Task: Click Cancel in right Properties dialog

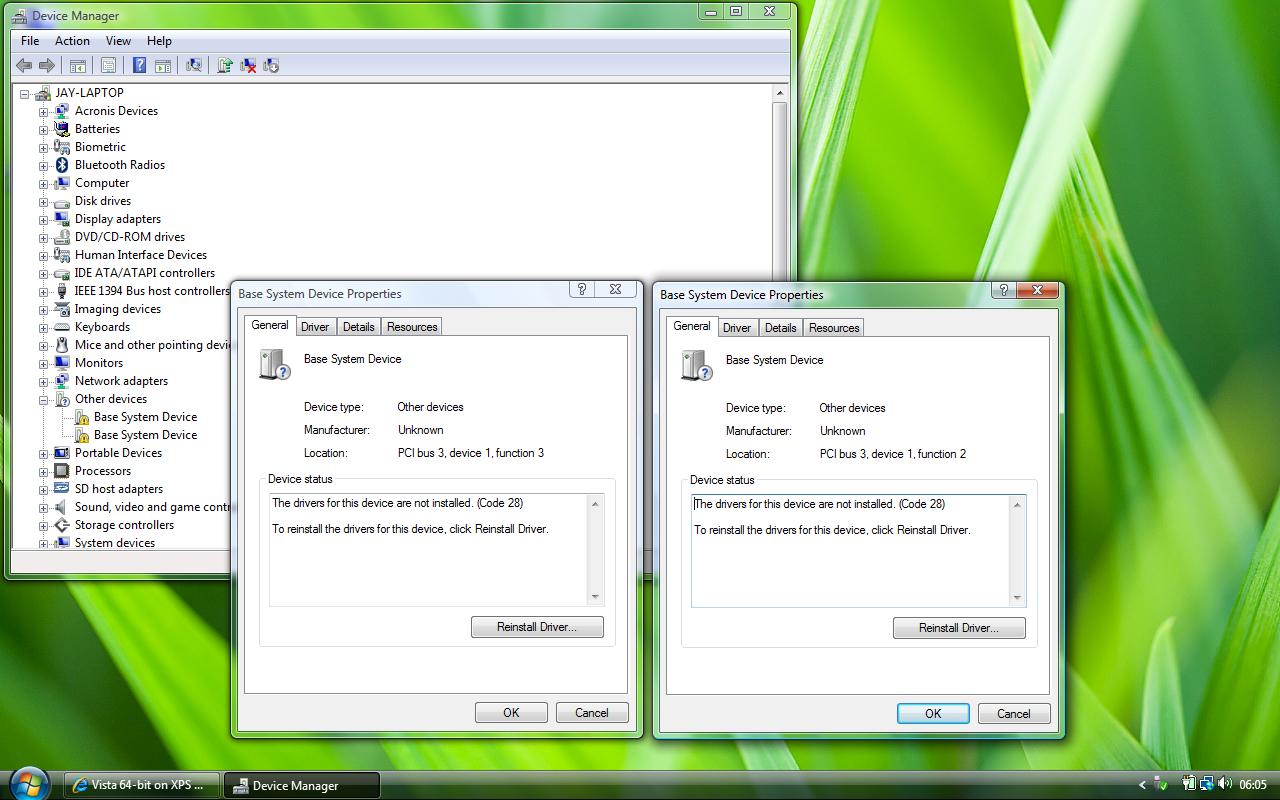Action: click(x=1014, y=714)
